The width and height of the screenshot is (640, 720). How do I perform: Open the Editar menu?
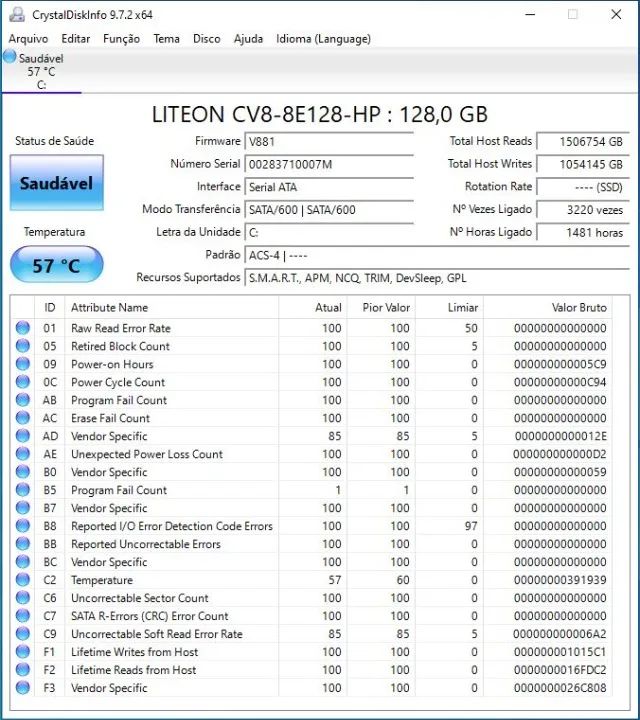[x=76, y=39]
